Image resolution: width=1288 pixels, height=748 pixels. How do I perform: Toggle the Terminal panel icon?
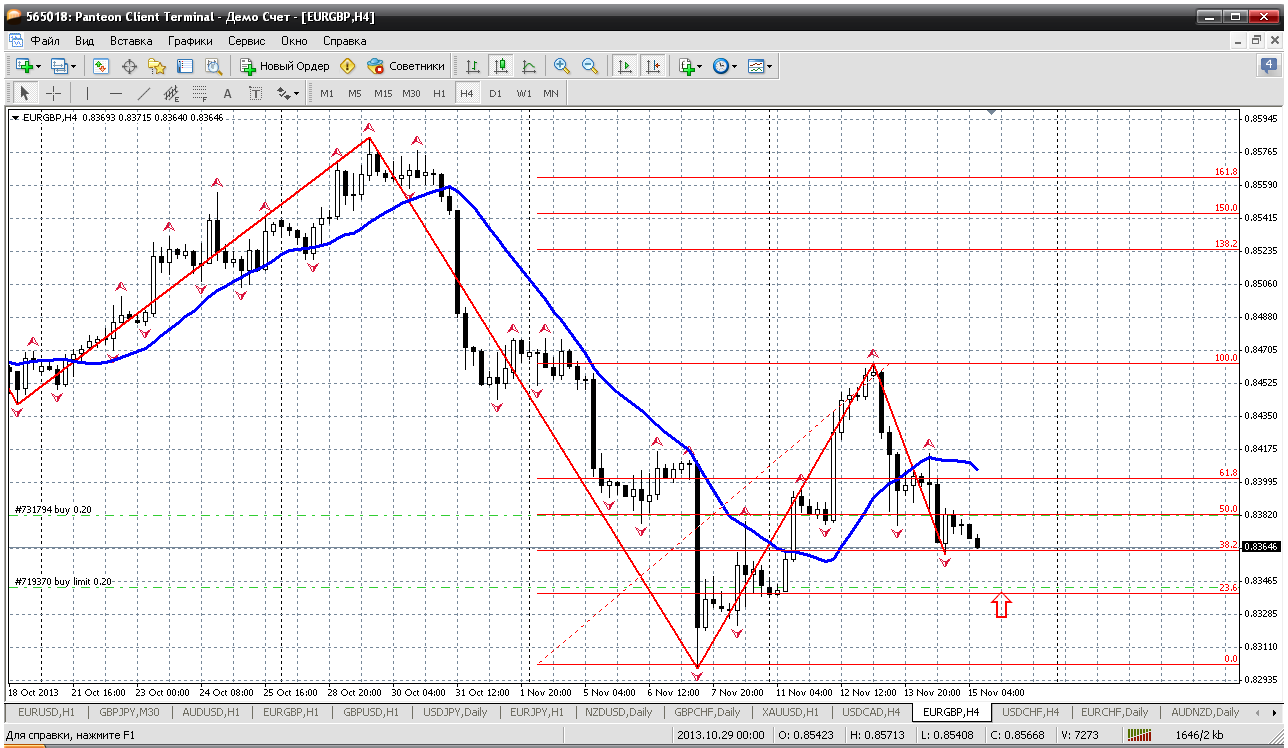pos(185,66)
